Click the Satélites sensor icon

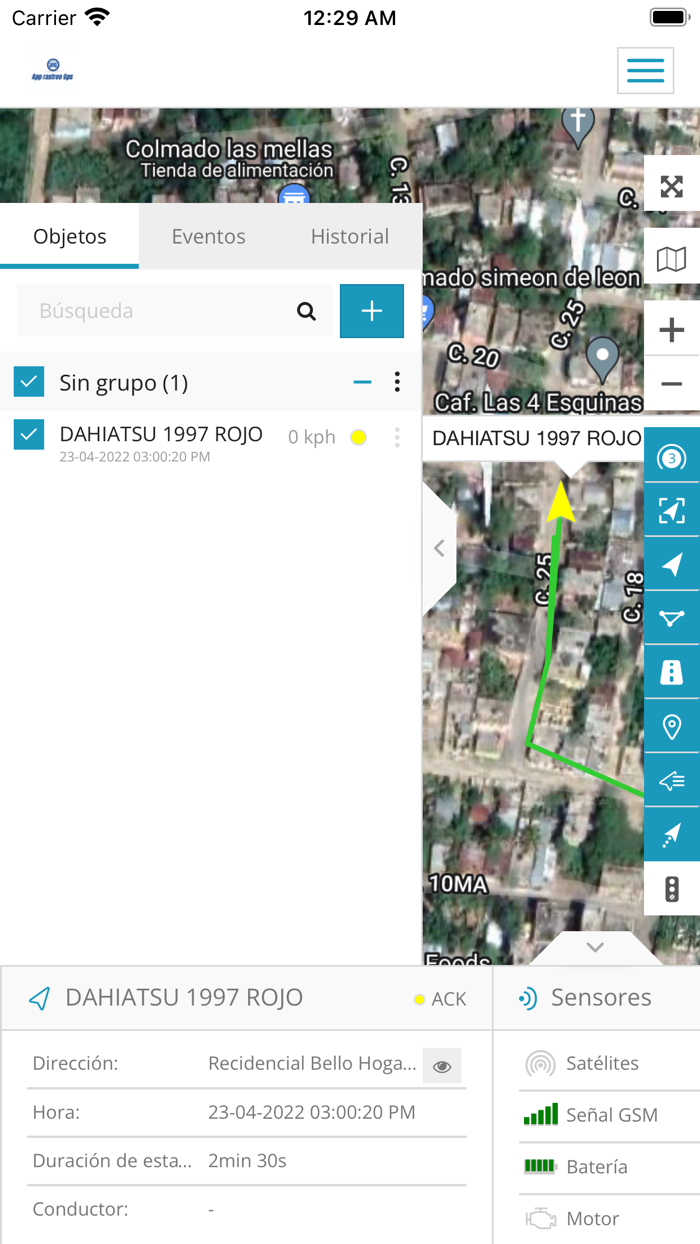click(541, 1063)
